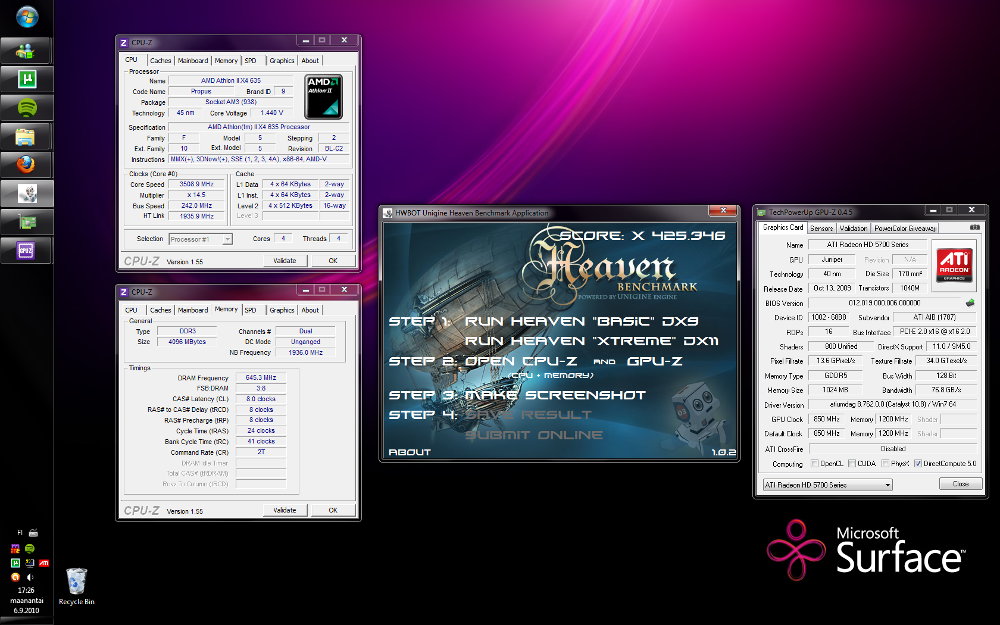
Task: Click Submit Online in HWBOT Heaven
Action: tap(533, 435)
